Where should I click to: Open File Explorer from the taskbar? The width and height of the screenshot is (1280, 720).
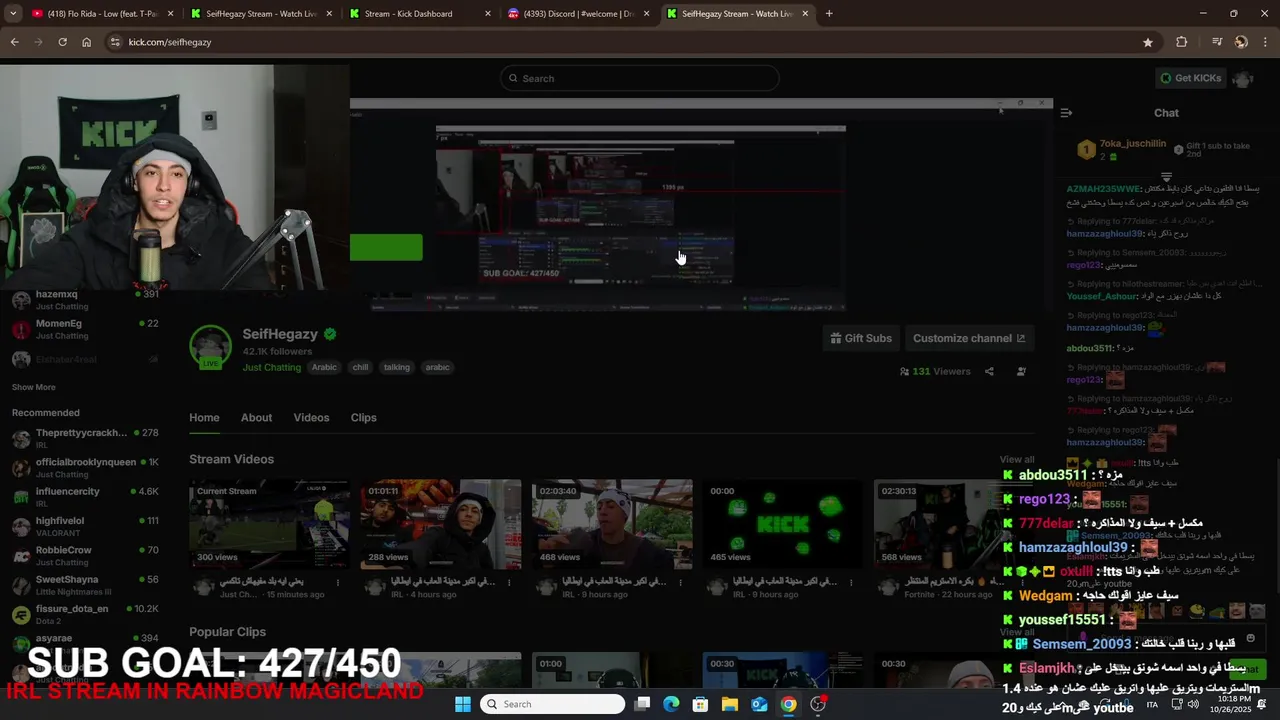[730, 704]
